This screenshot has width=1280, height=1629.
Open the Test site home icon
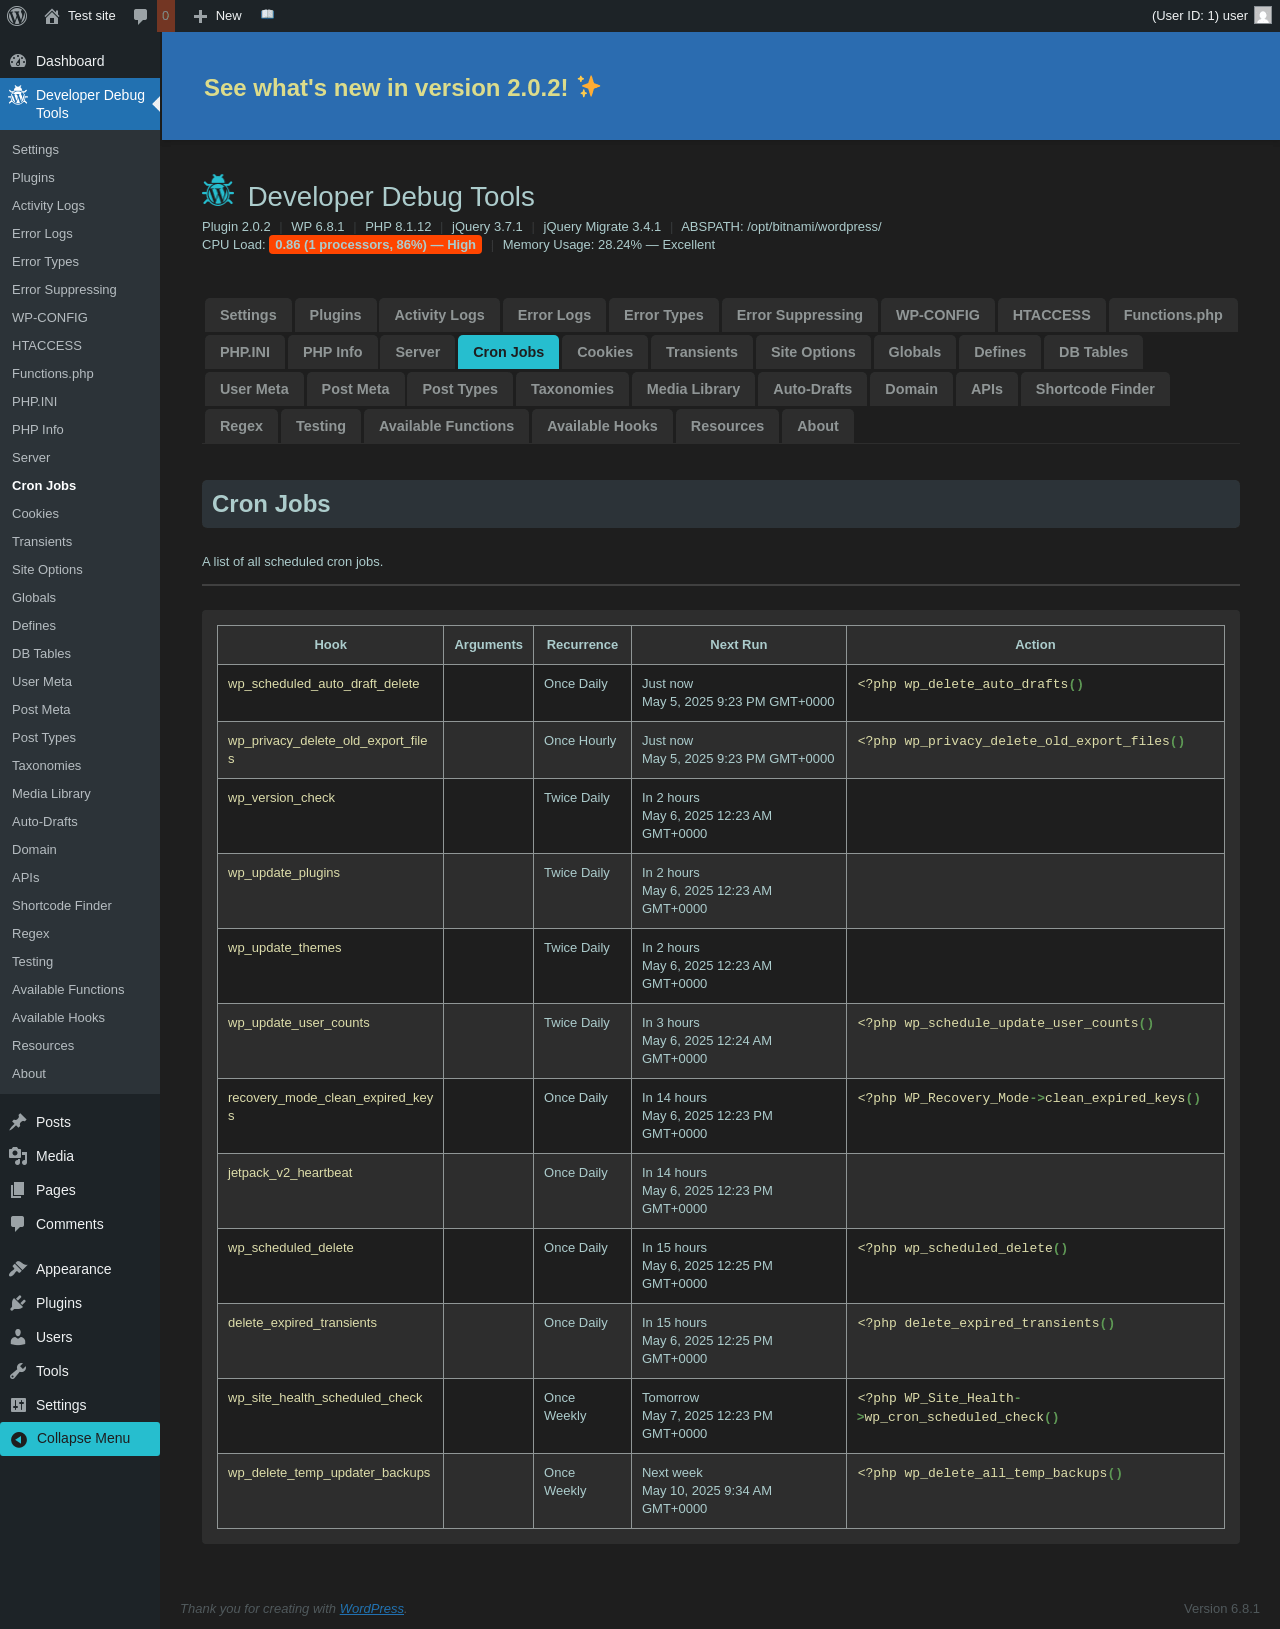(52, 16)
